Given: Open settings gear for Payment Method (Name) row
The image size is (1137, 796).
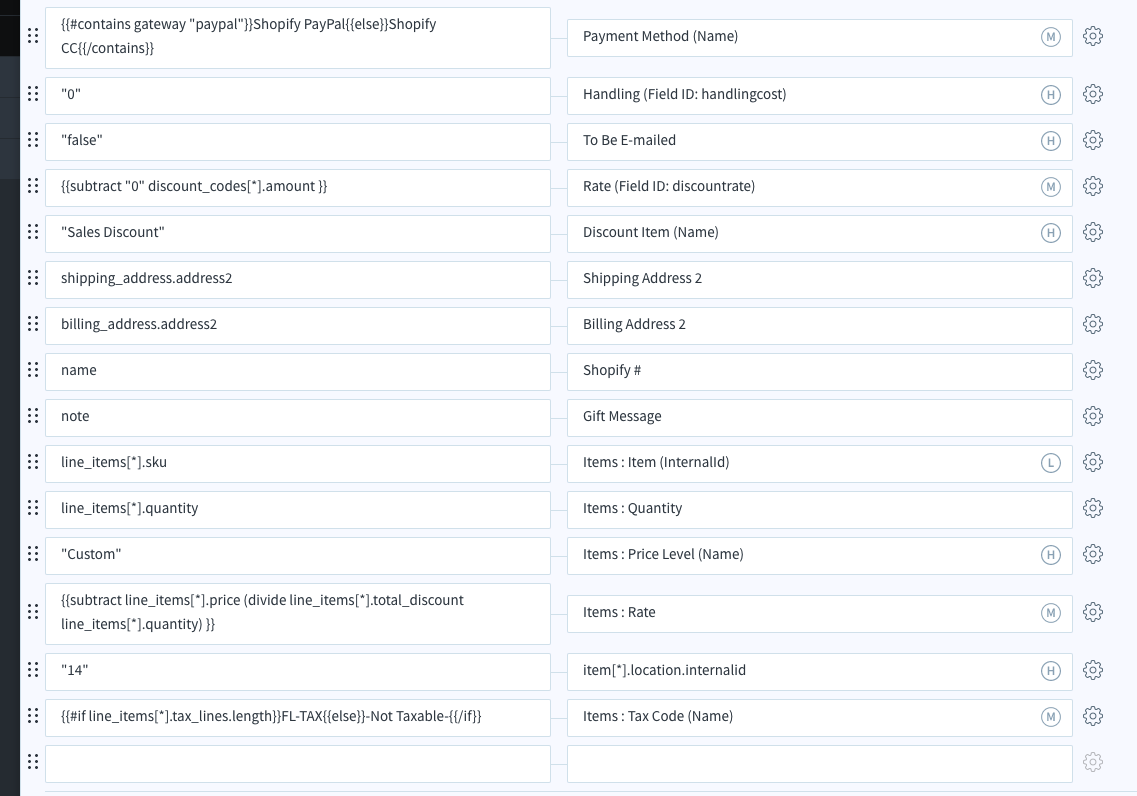Looking at the screenshot, I should (x=1093, y=37).
